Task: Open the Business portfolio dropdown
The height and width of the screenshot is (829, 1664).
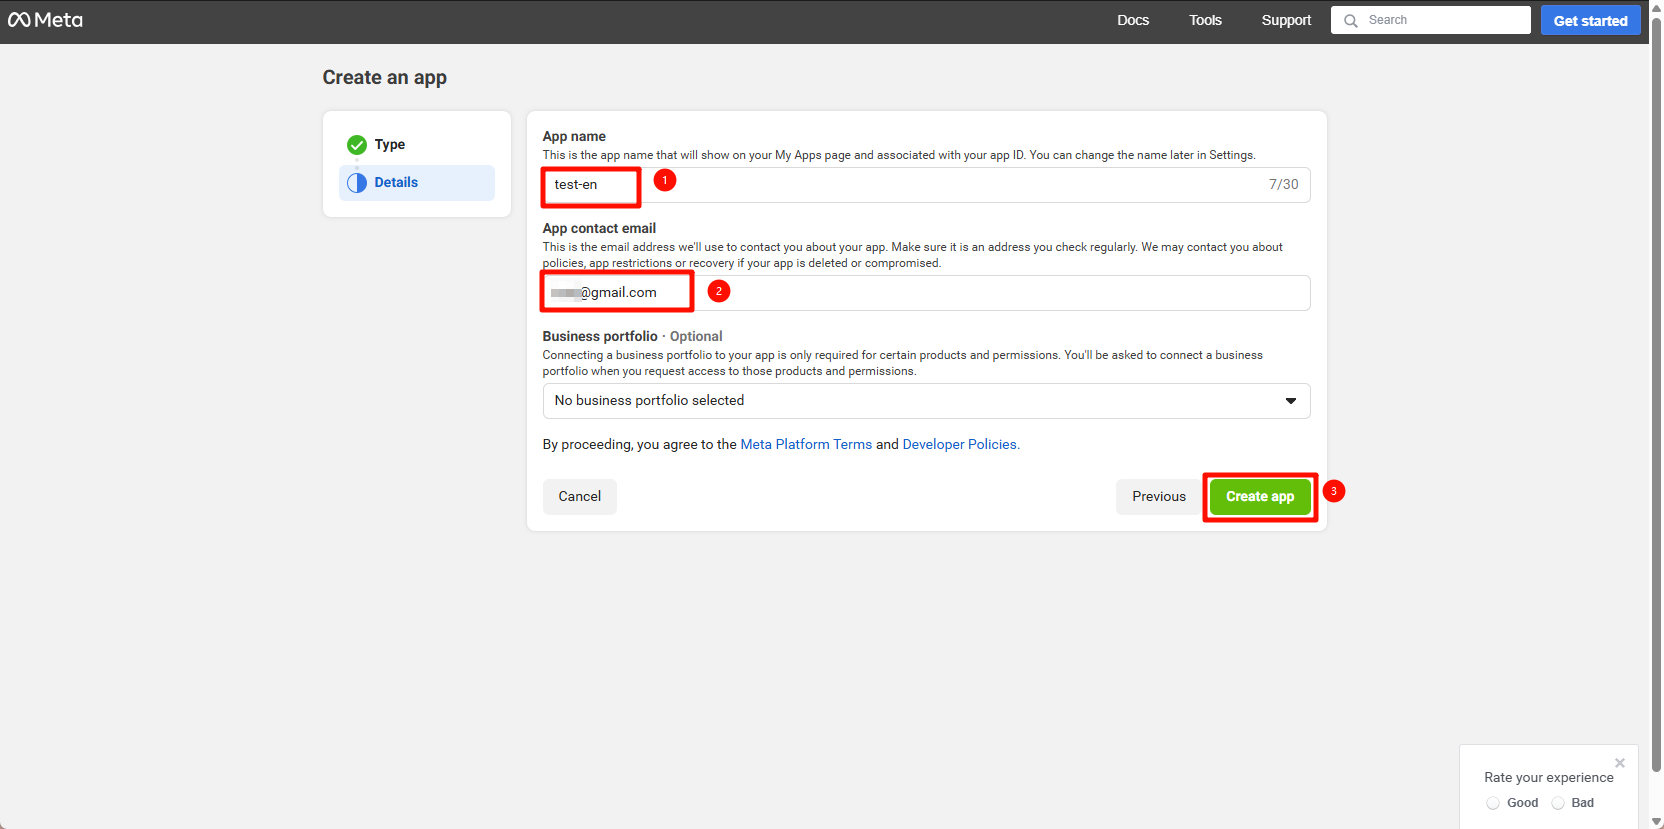Action: coord(925,401)
